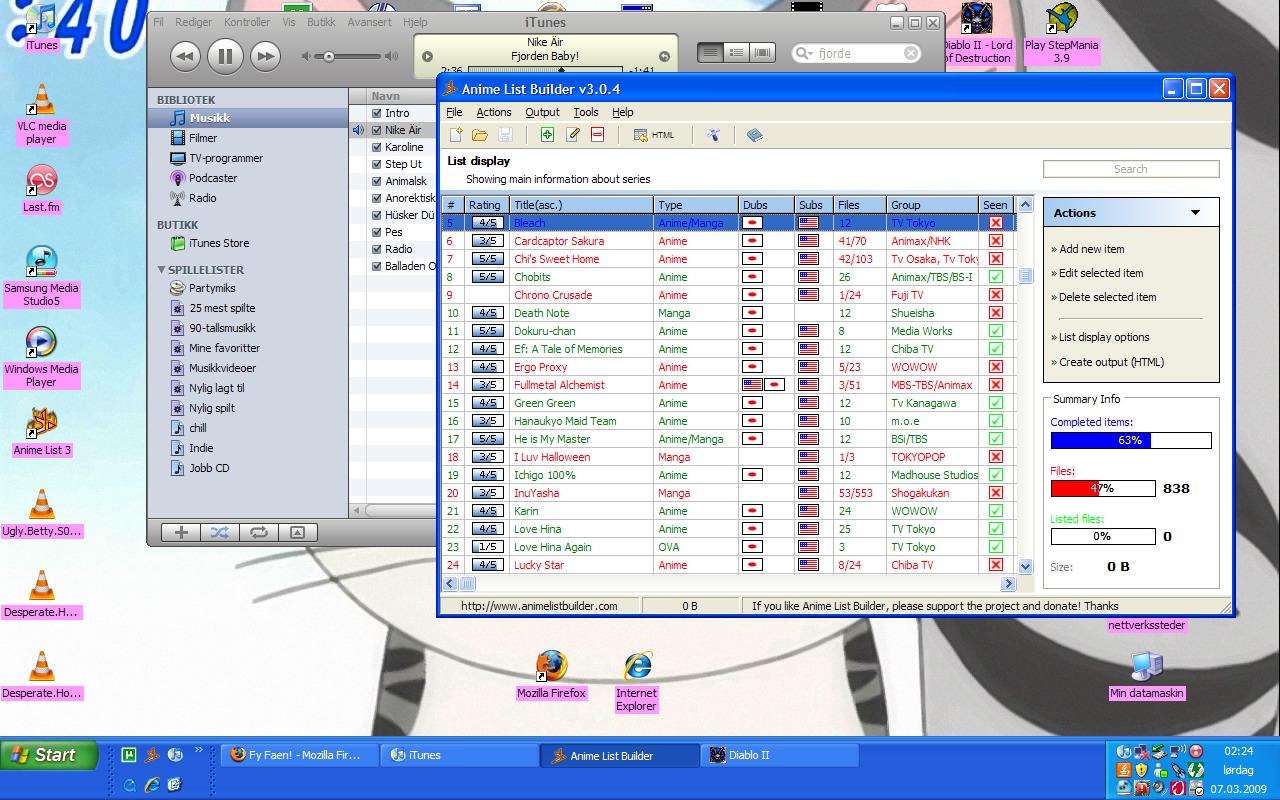Toggle the Seen mark for Lucky Star
The width and height of the screenshot is (1280, 800).
(x=995, y=565)
